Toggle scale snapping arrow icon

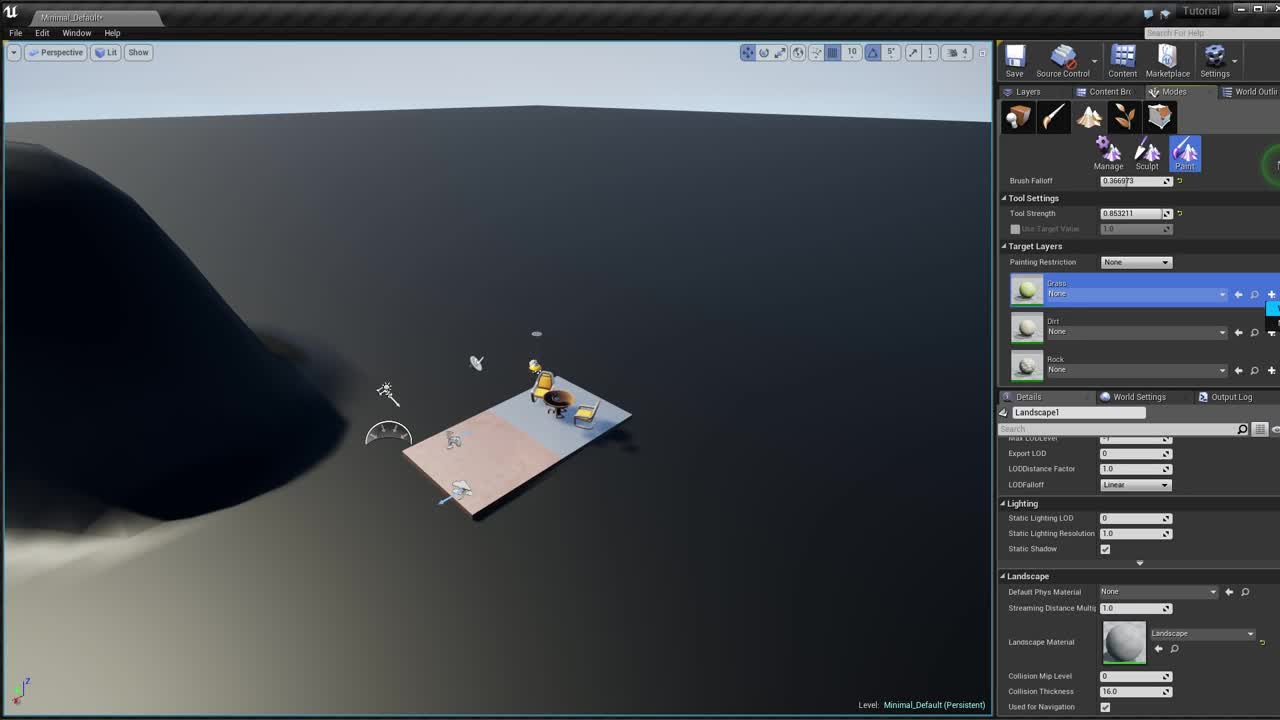(x=913, y=53)
